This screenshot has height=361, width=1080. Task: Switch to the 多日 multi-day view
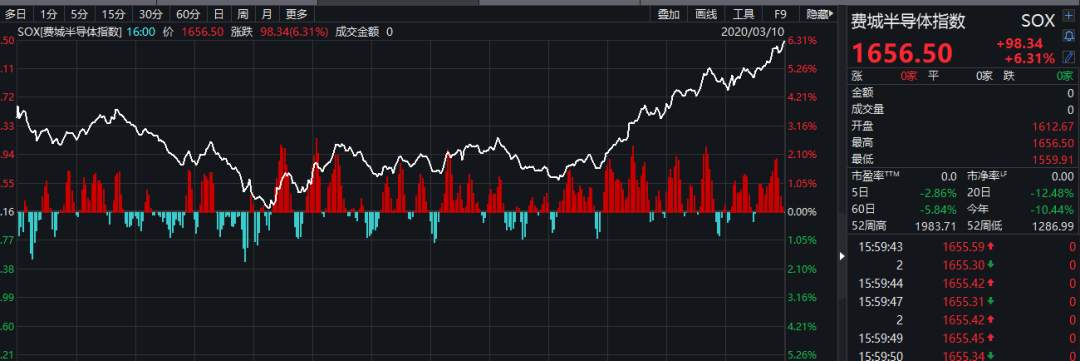click(x=16, y=14)
